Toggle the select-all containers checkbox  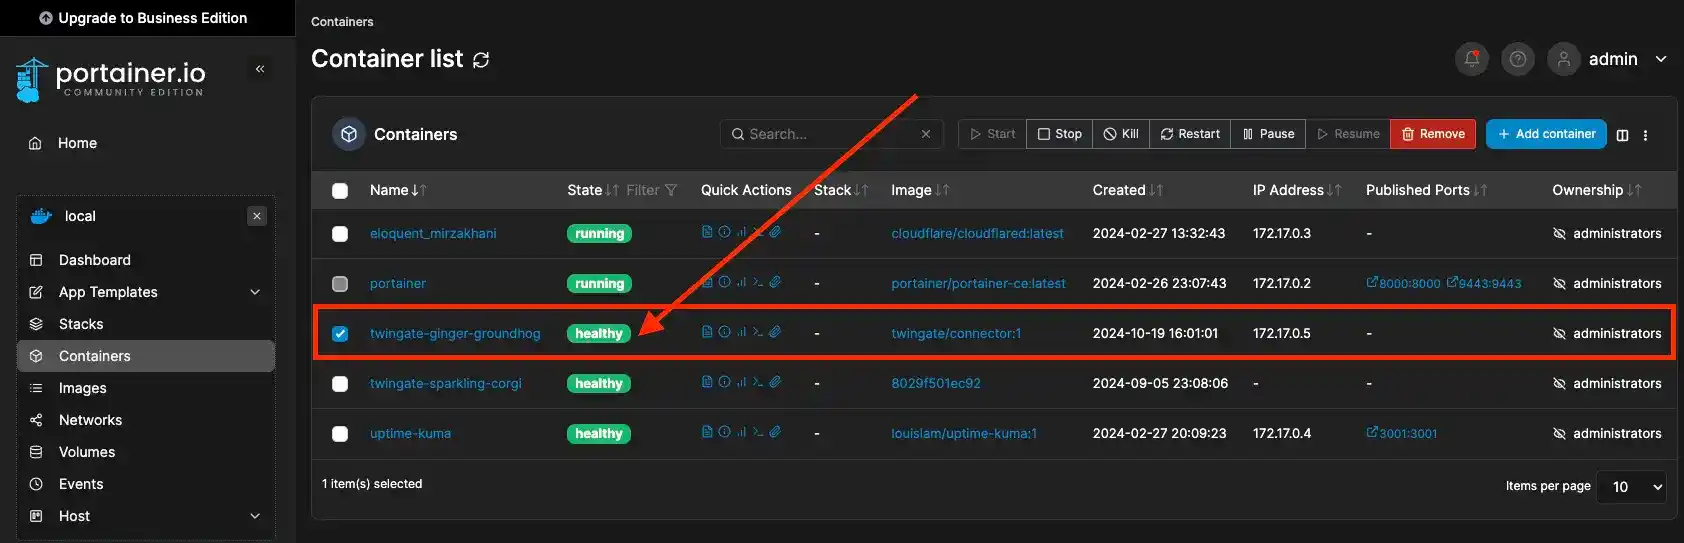click(x=340, y=190)
